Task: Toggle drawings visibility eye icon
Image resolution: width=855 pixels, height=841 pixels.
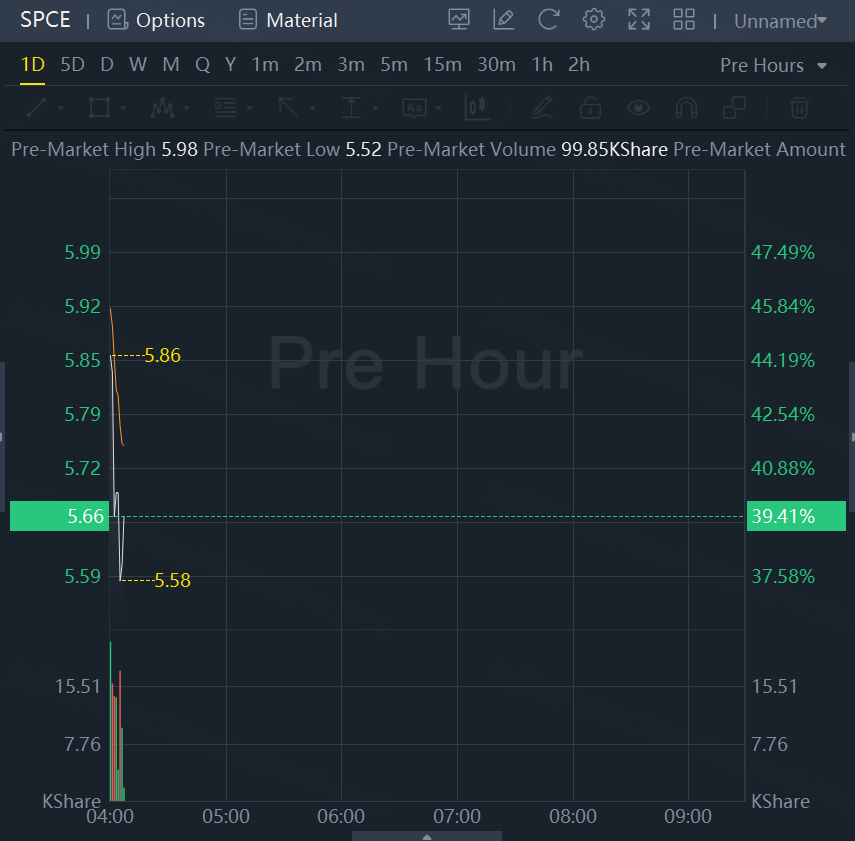Action: 638,107
